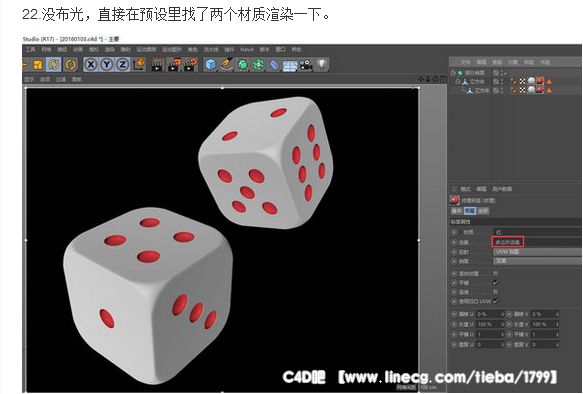Click orange polygon selection tag on parent 立方体
The image size is (583, 394).
pos(549,81)
